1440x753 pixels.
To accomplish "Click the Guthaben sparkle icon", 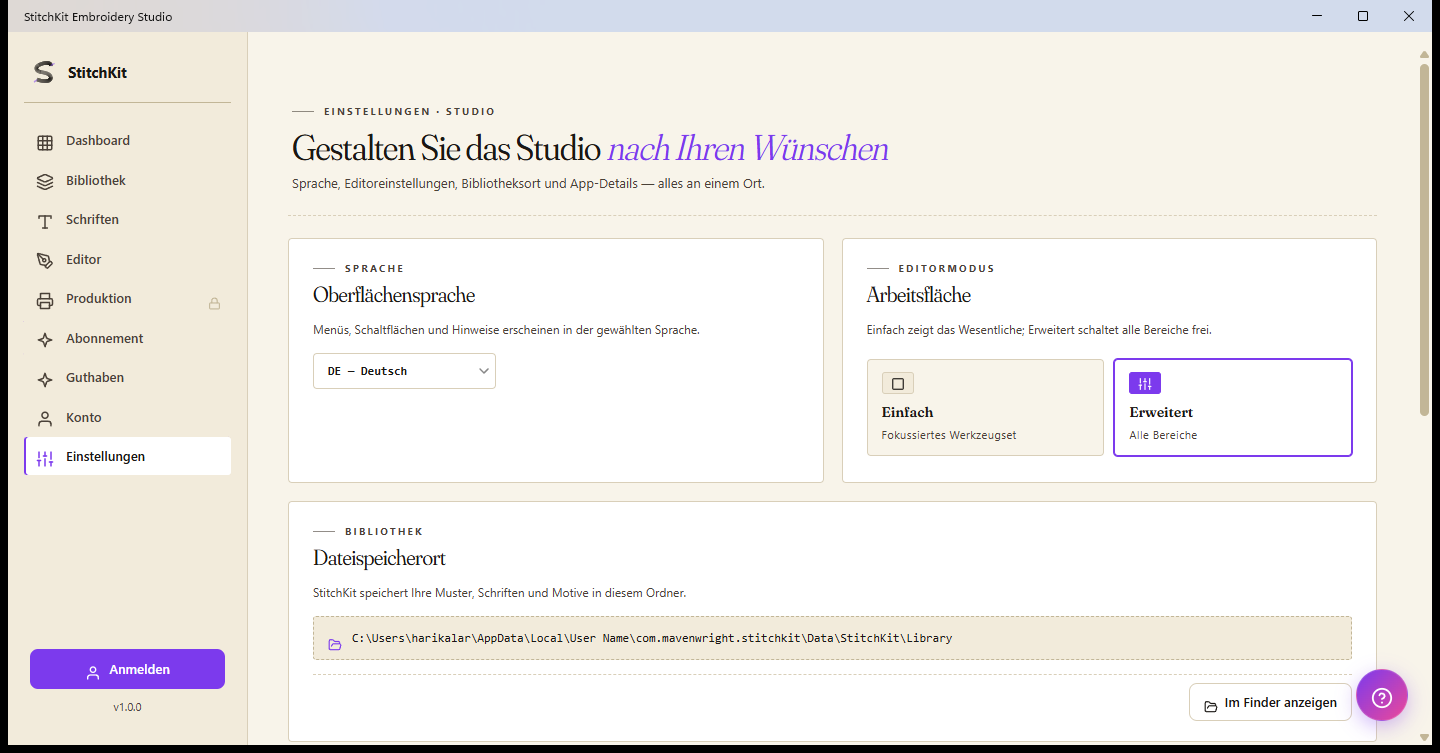I will click(45, 379).
